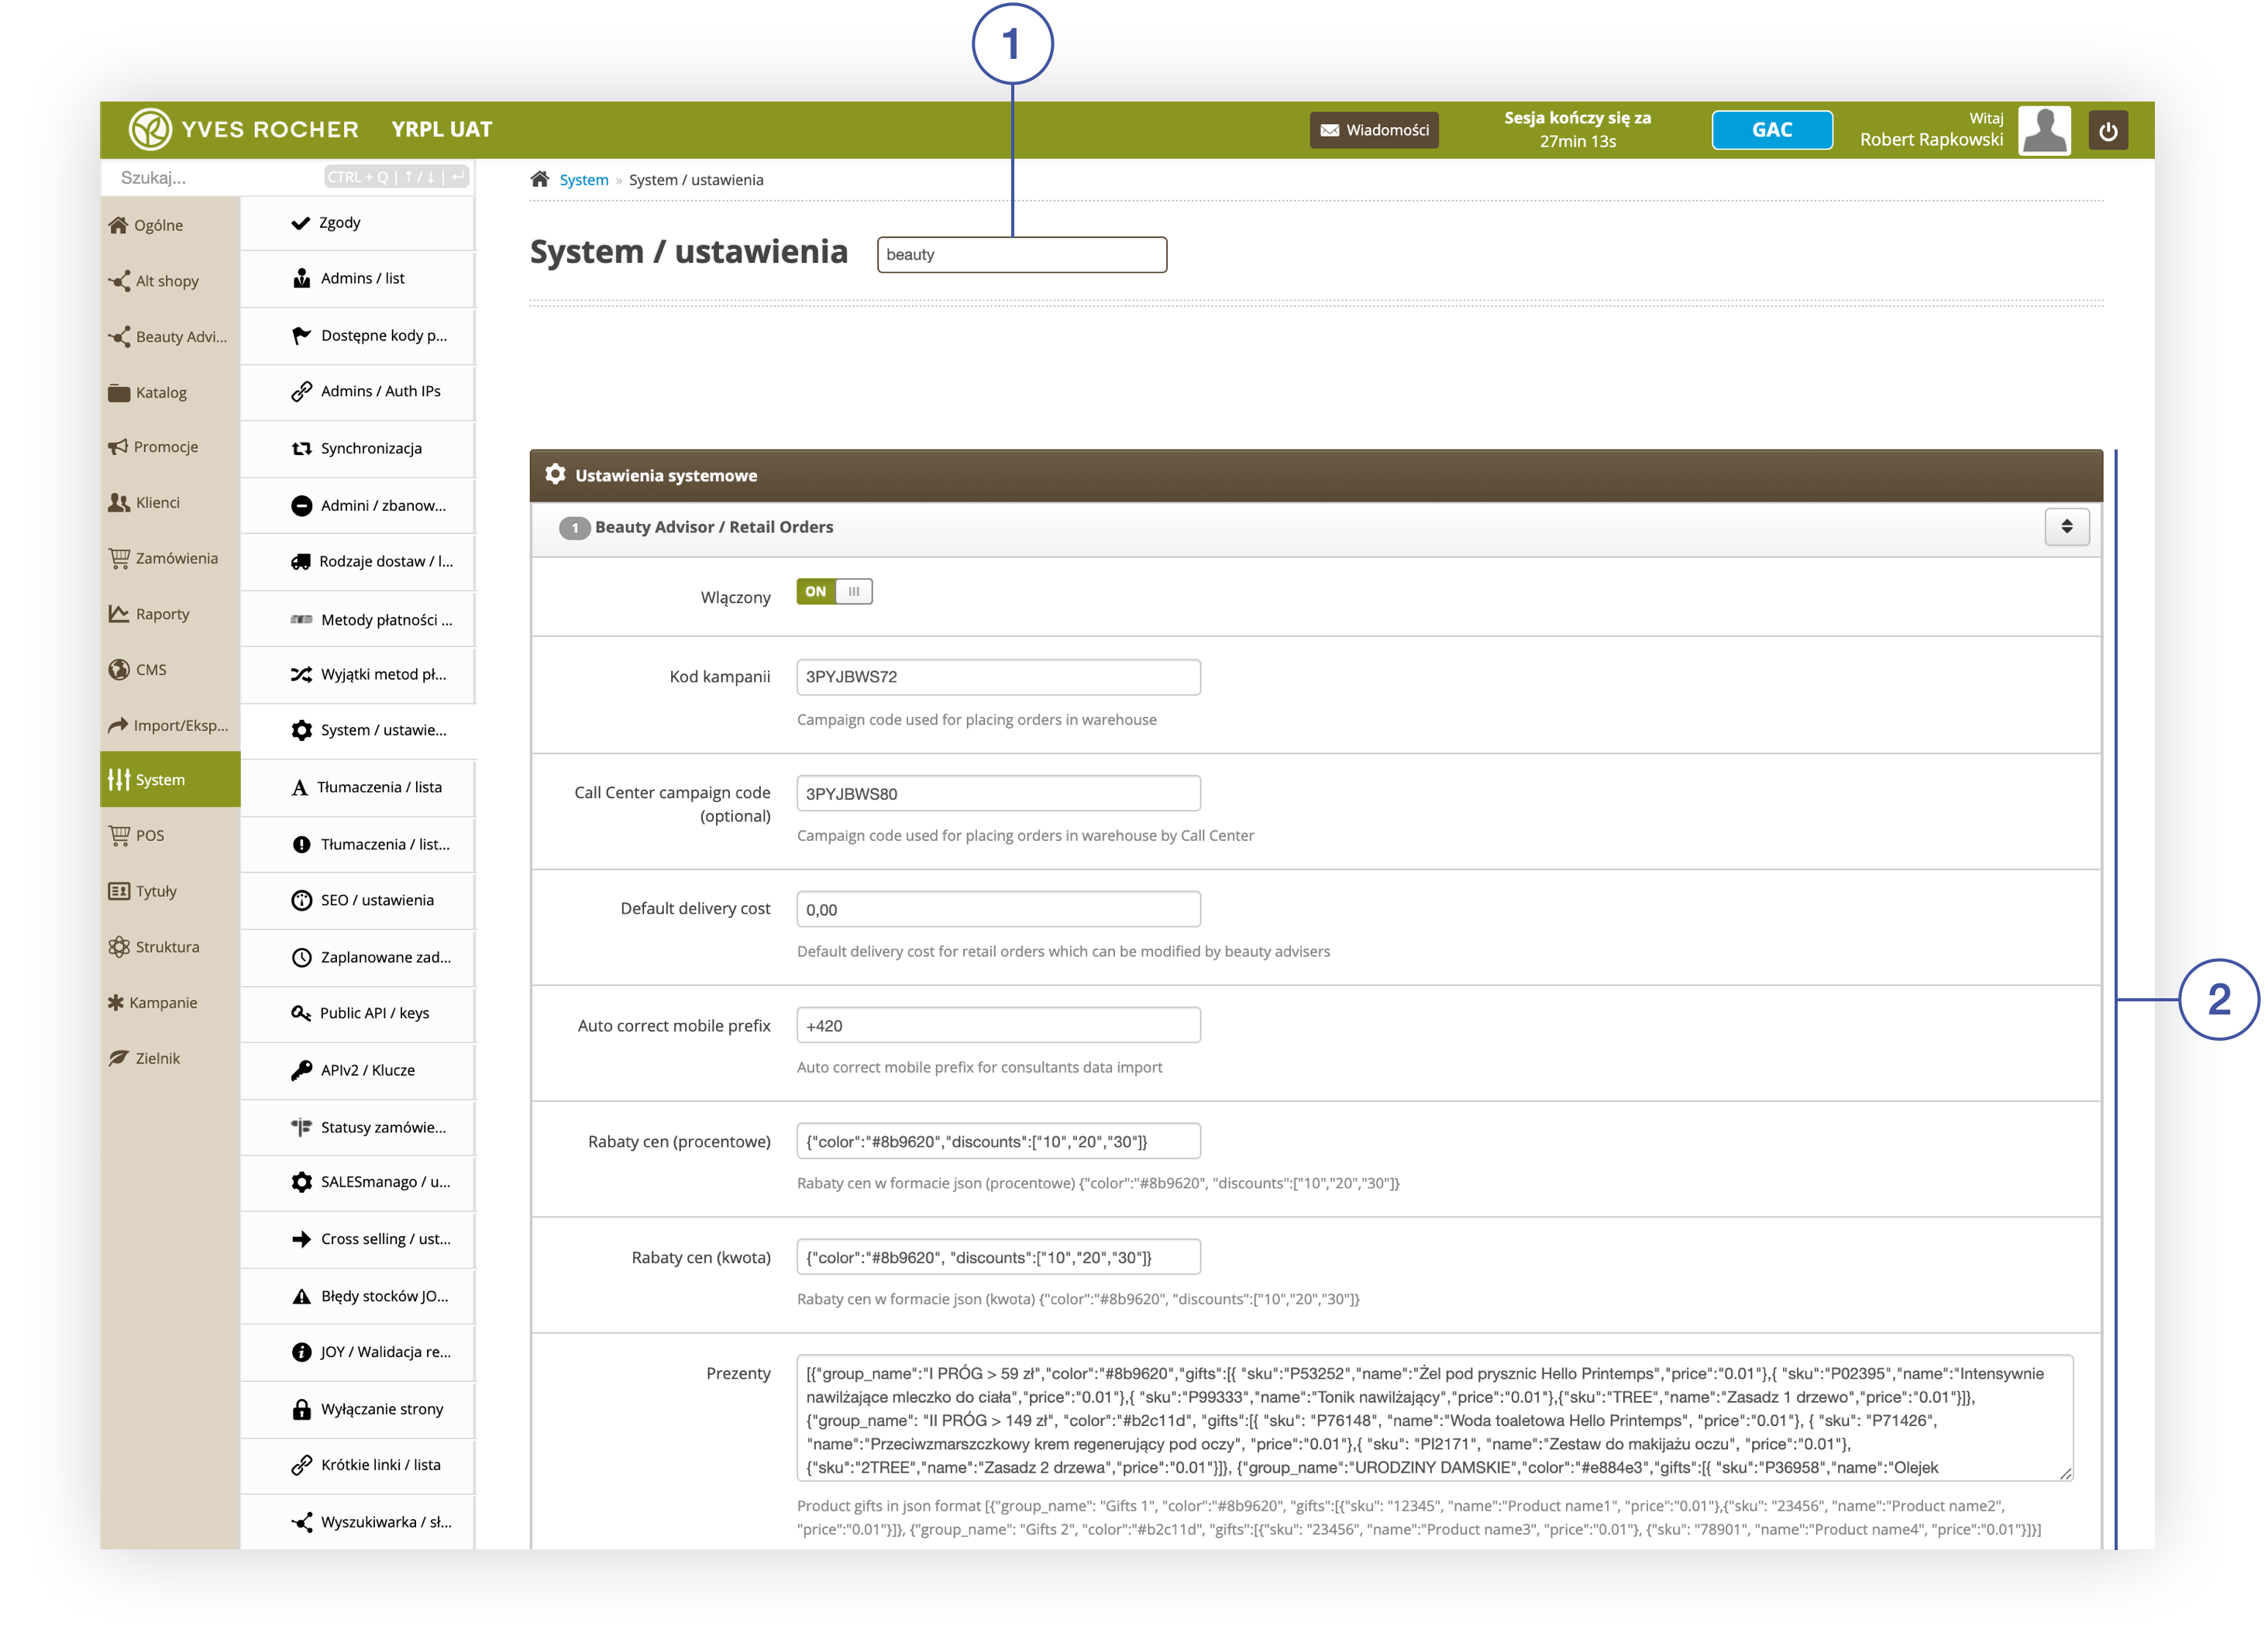Open Alt shopy sidebar section
This screenshot has width=2268, height=1626.
pyautogui.click(x=170, y=281)
